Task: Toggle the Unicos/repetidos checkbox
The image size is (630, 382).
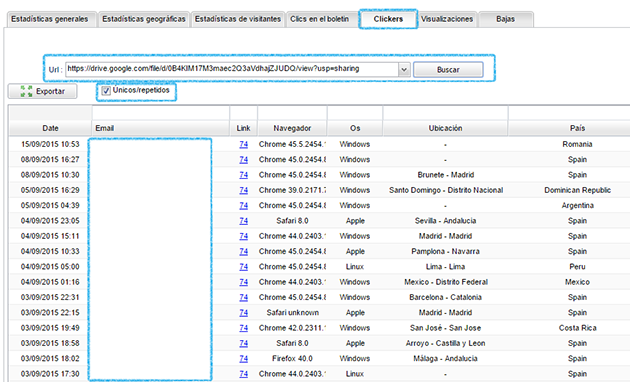Action: pos(106,91)
